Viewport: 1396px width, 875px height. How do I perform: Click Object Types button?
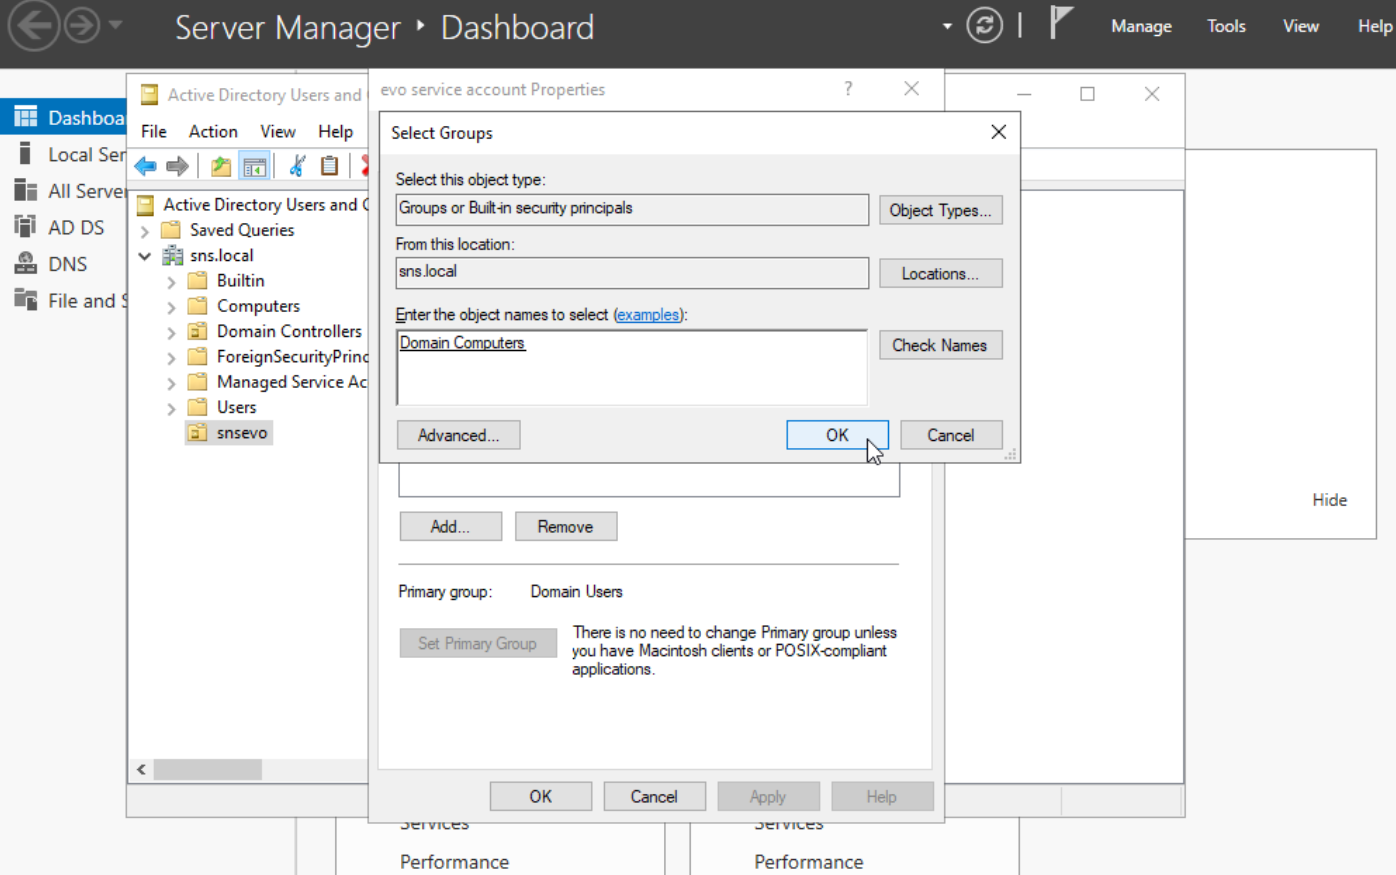click(940, 210)
